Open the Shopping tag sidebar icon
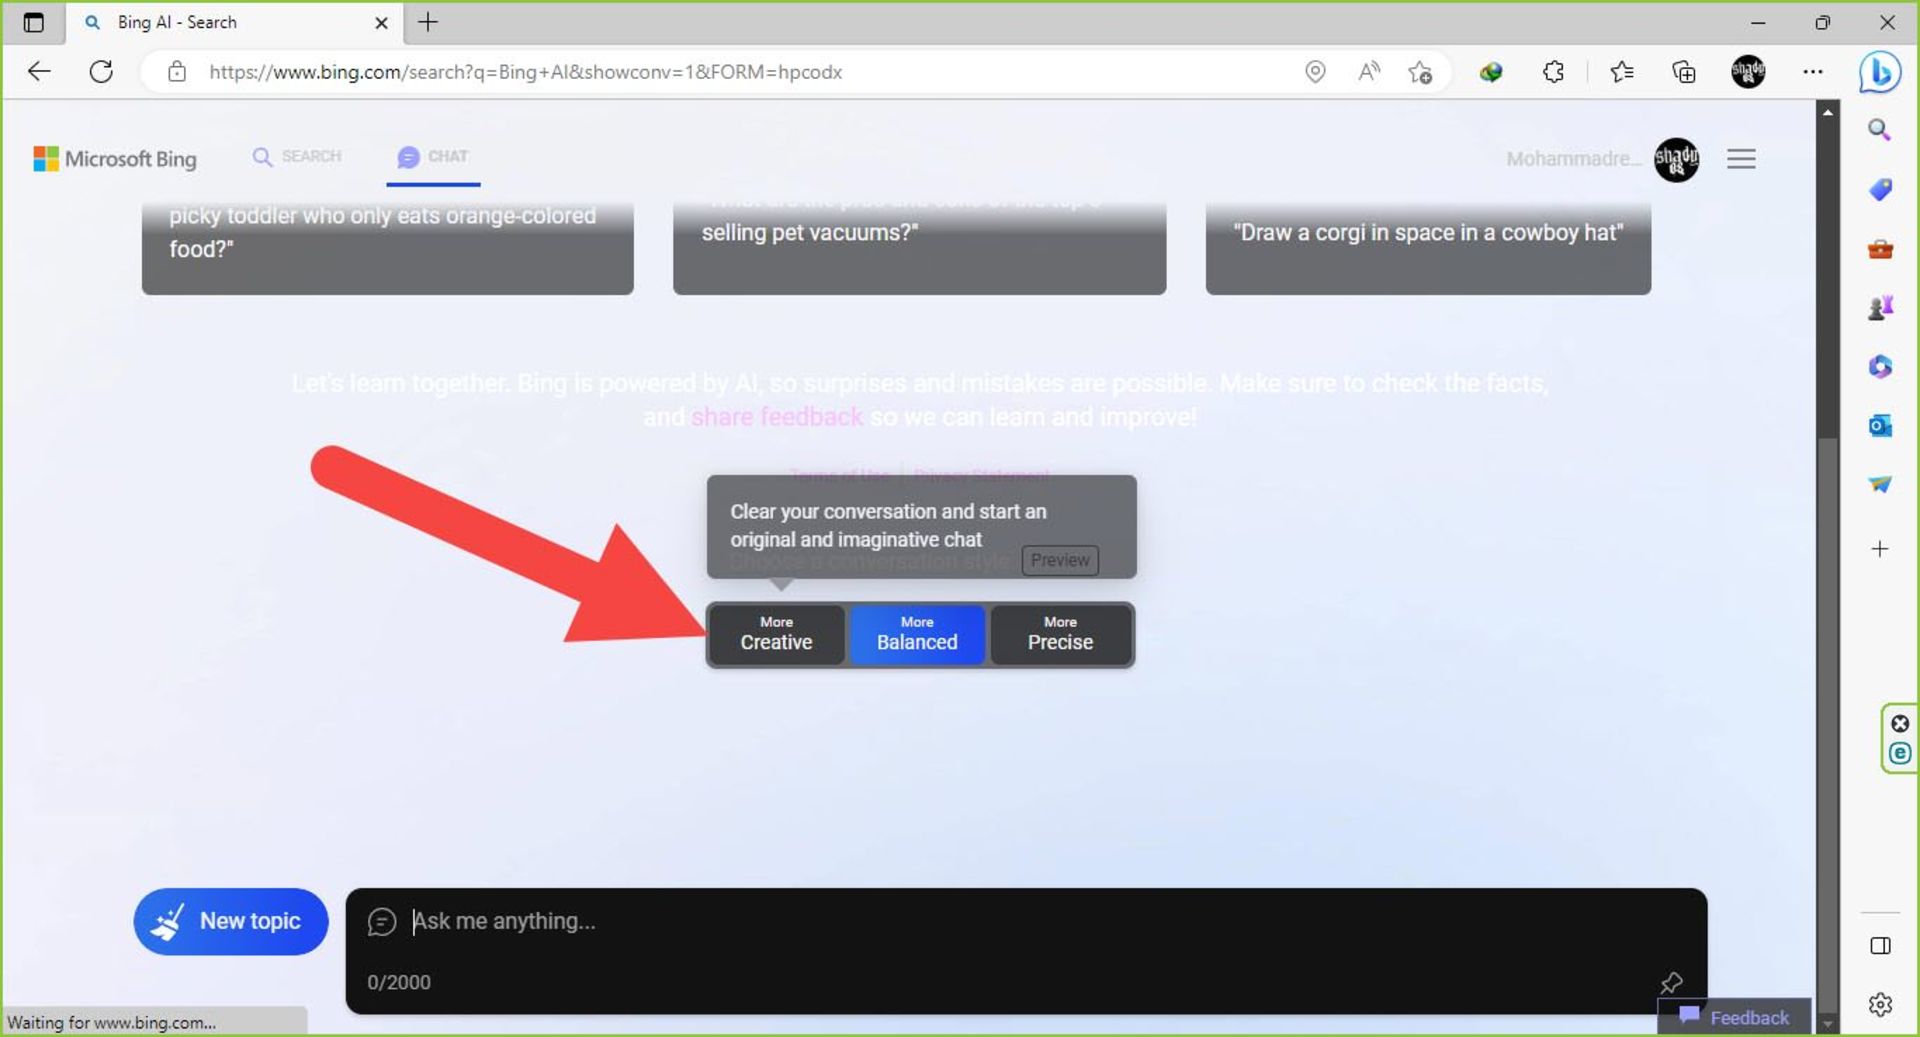1920x1037 pixels. [x=1879, y=190]
